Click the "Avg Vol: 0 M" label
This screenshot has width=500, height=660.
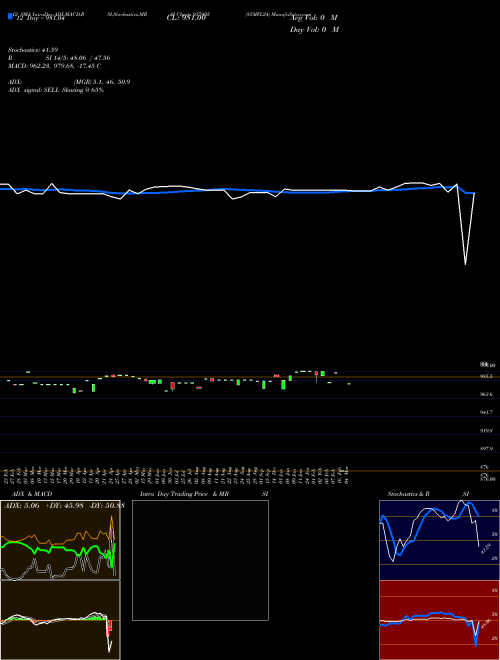tap(314, 18)
